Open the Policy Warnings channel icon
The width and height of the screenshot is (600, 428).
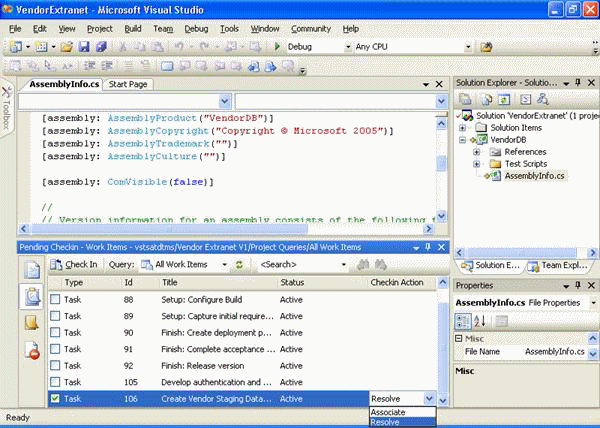32,349
